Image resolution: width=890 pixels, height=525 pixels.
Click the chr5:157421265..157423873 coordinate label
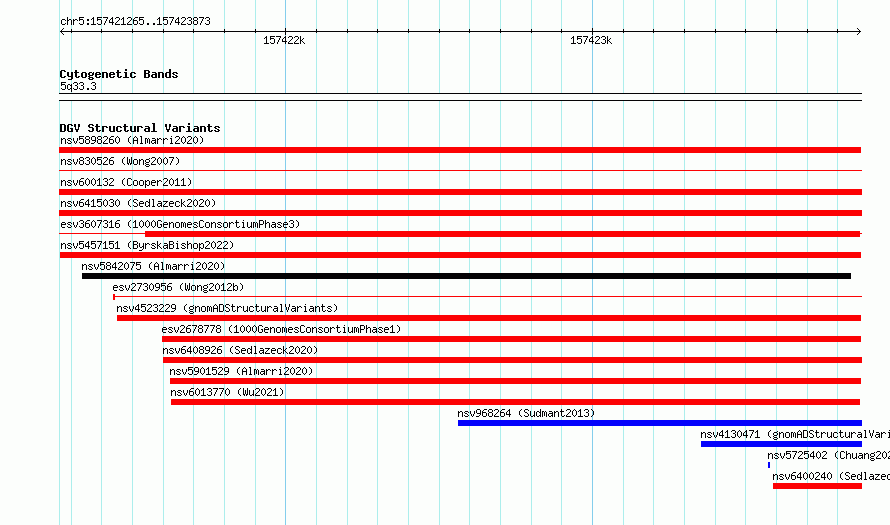click(x=135, y=21)
